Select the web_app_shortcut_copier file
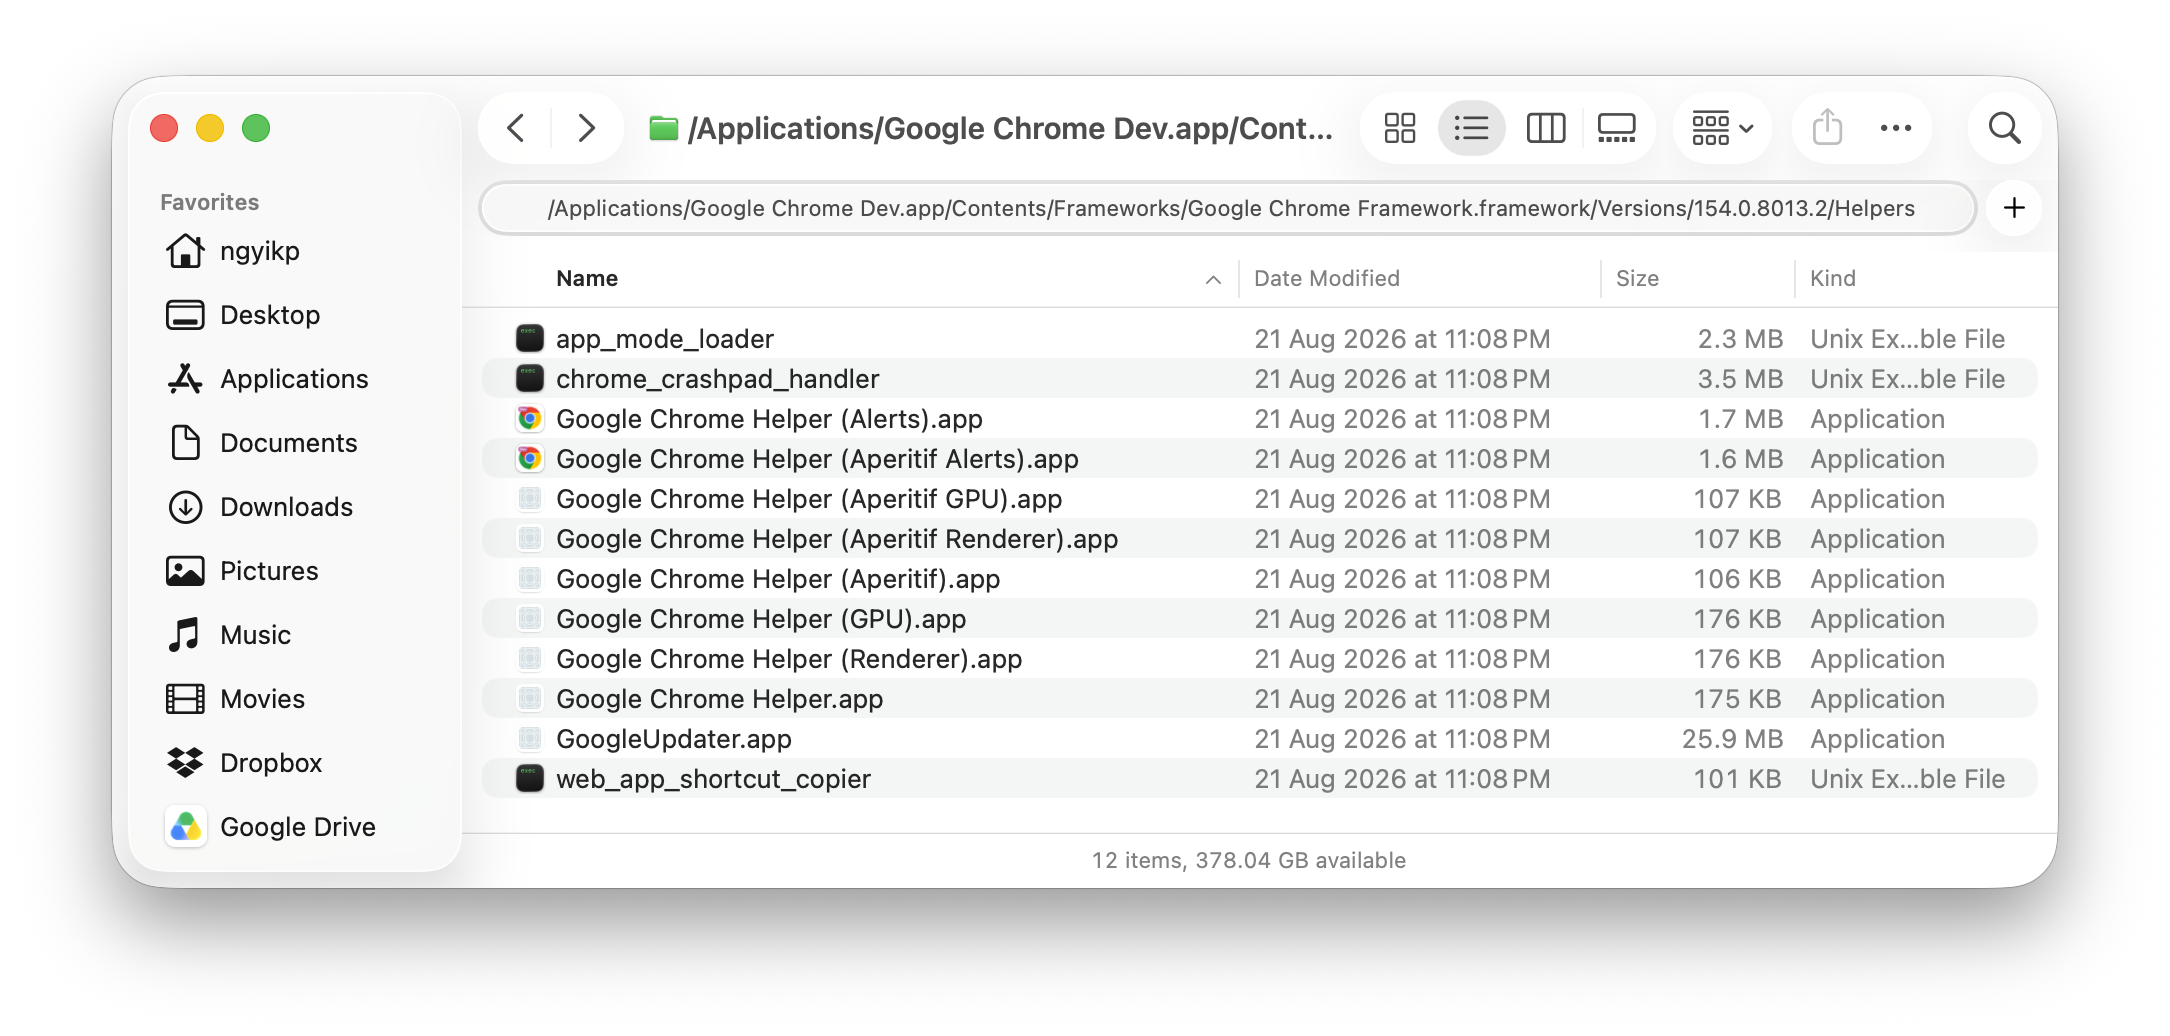Viewport: 2170px width, 1036px height. point(1260,779)
